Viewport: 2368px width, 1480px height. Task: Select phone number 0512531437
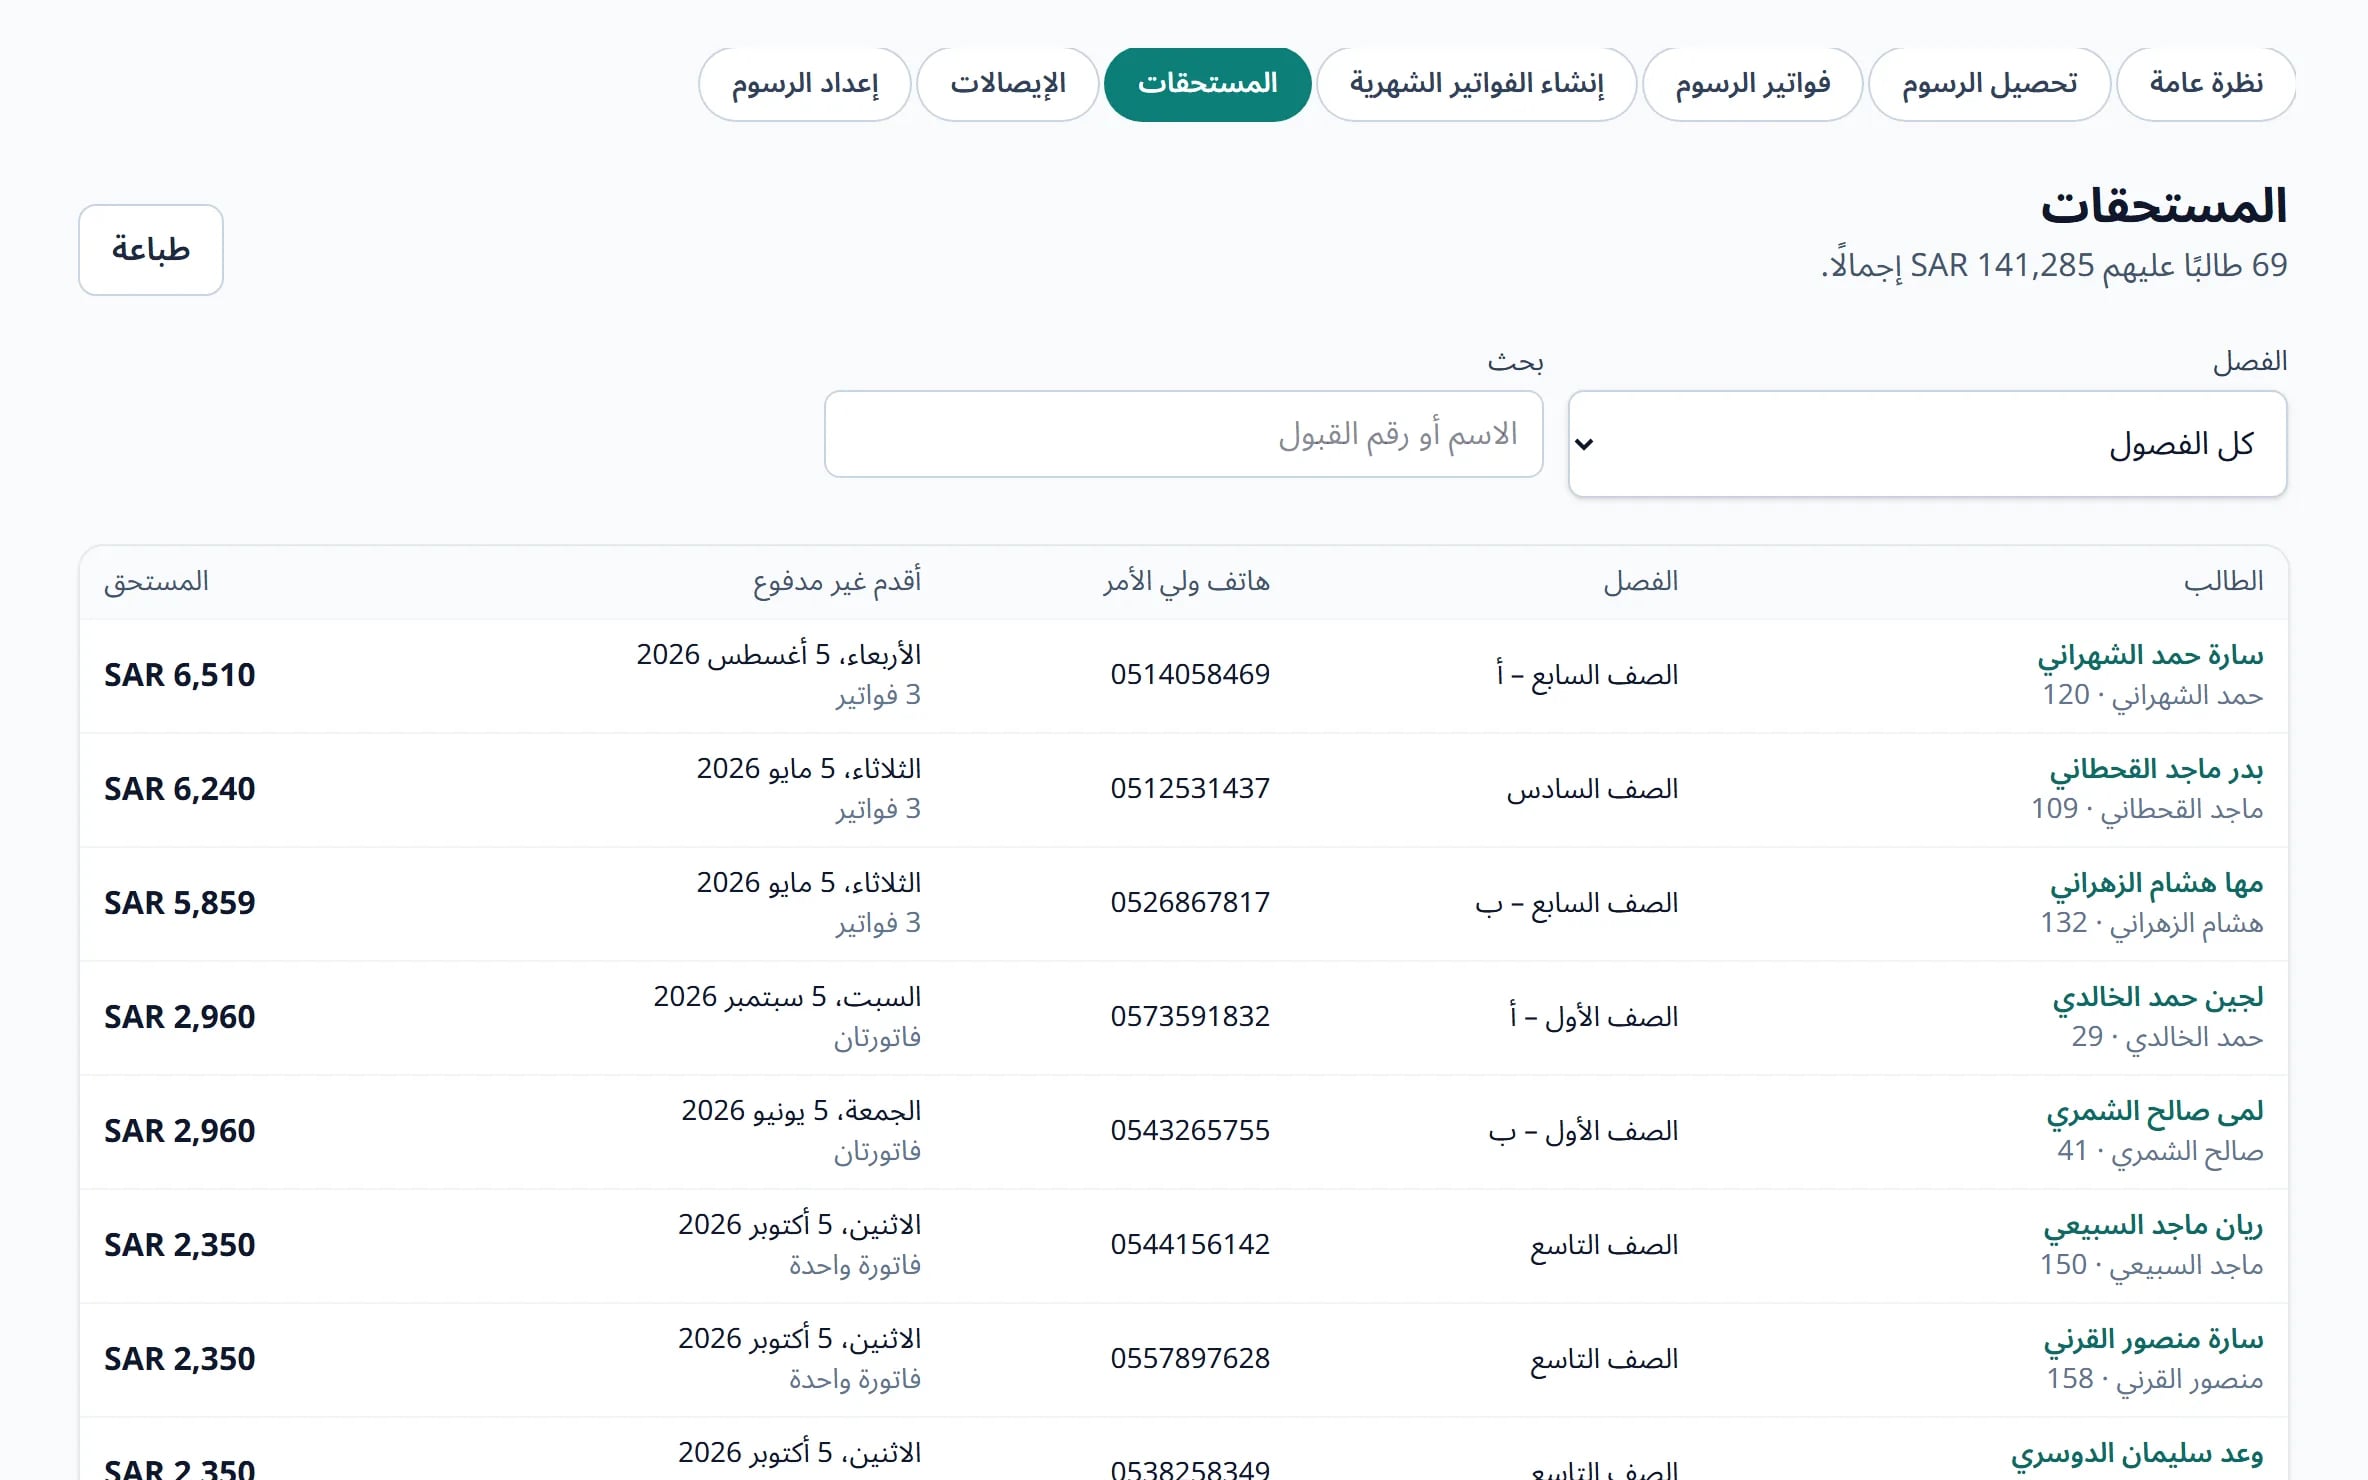pyautogui.click(x=1190, y=789)
